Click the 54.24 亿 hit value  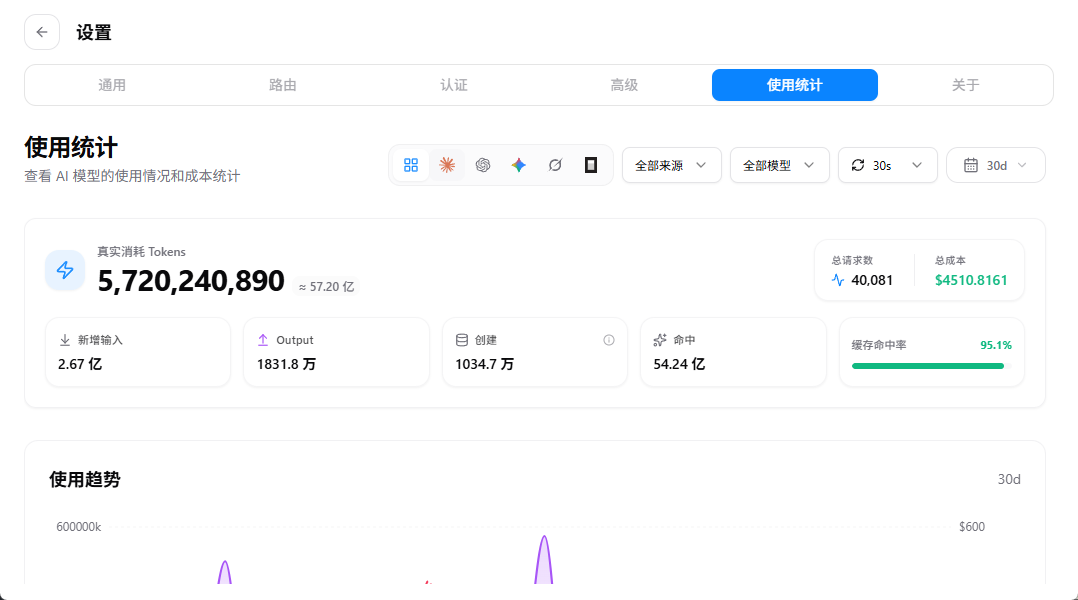(x=679, y=364)
